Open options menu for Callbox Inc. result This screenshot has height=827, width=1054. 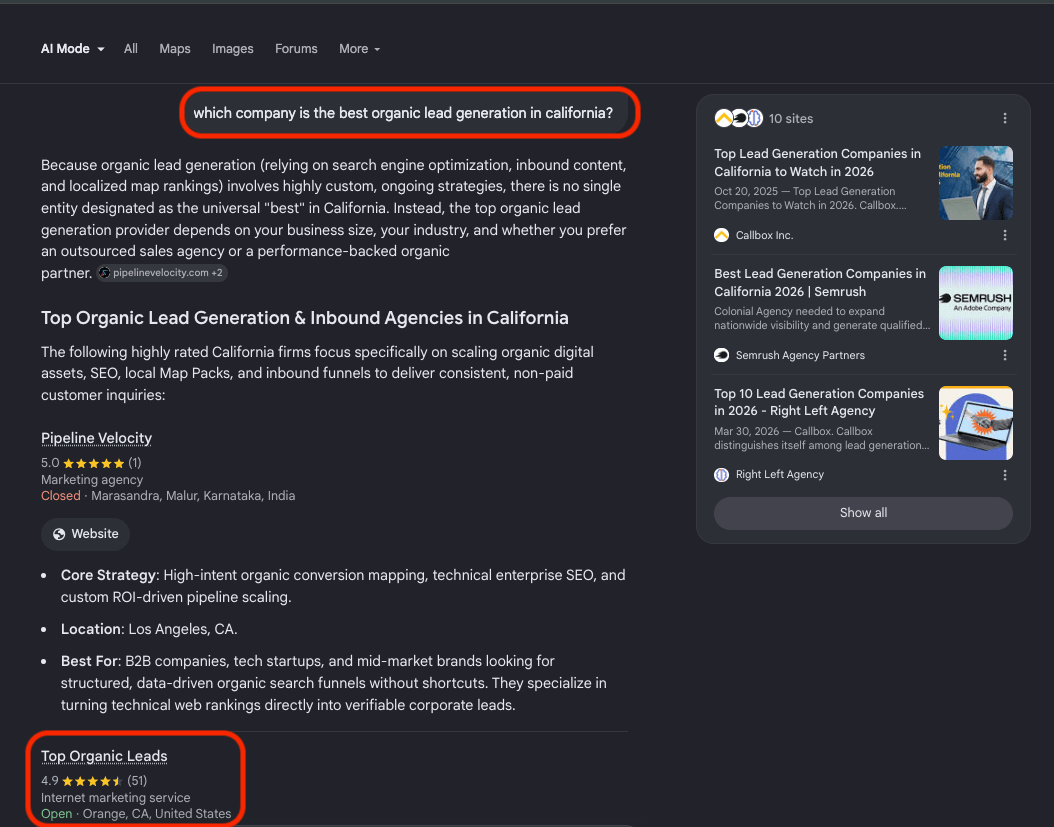coord(1005,235)
